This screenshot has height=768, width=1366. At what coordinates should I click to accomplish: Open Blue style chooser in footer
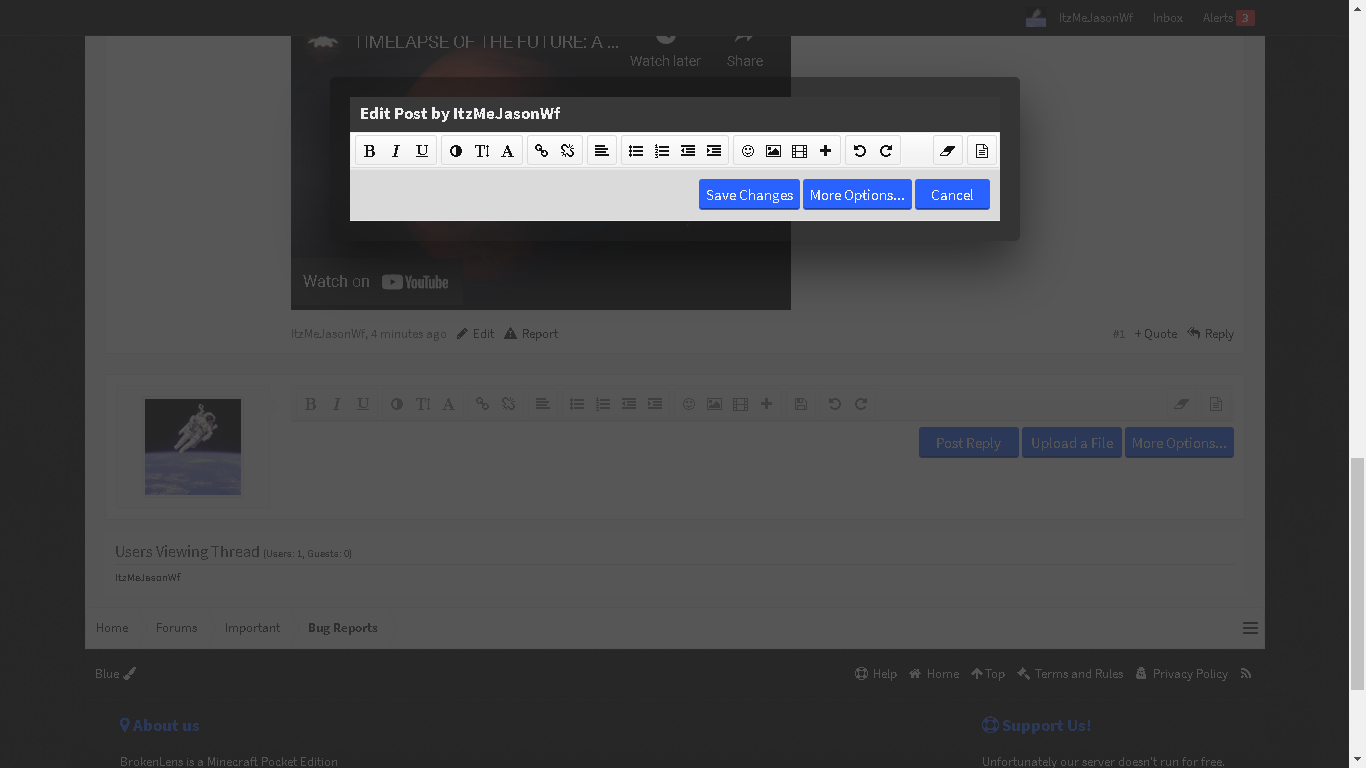(115, 674)
